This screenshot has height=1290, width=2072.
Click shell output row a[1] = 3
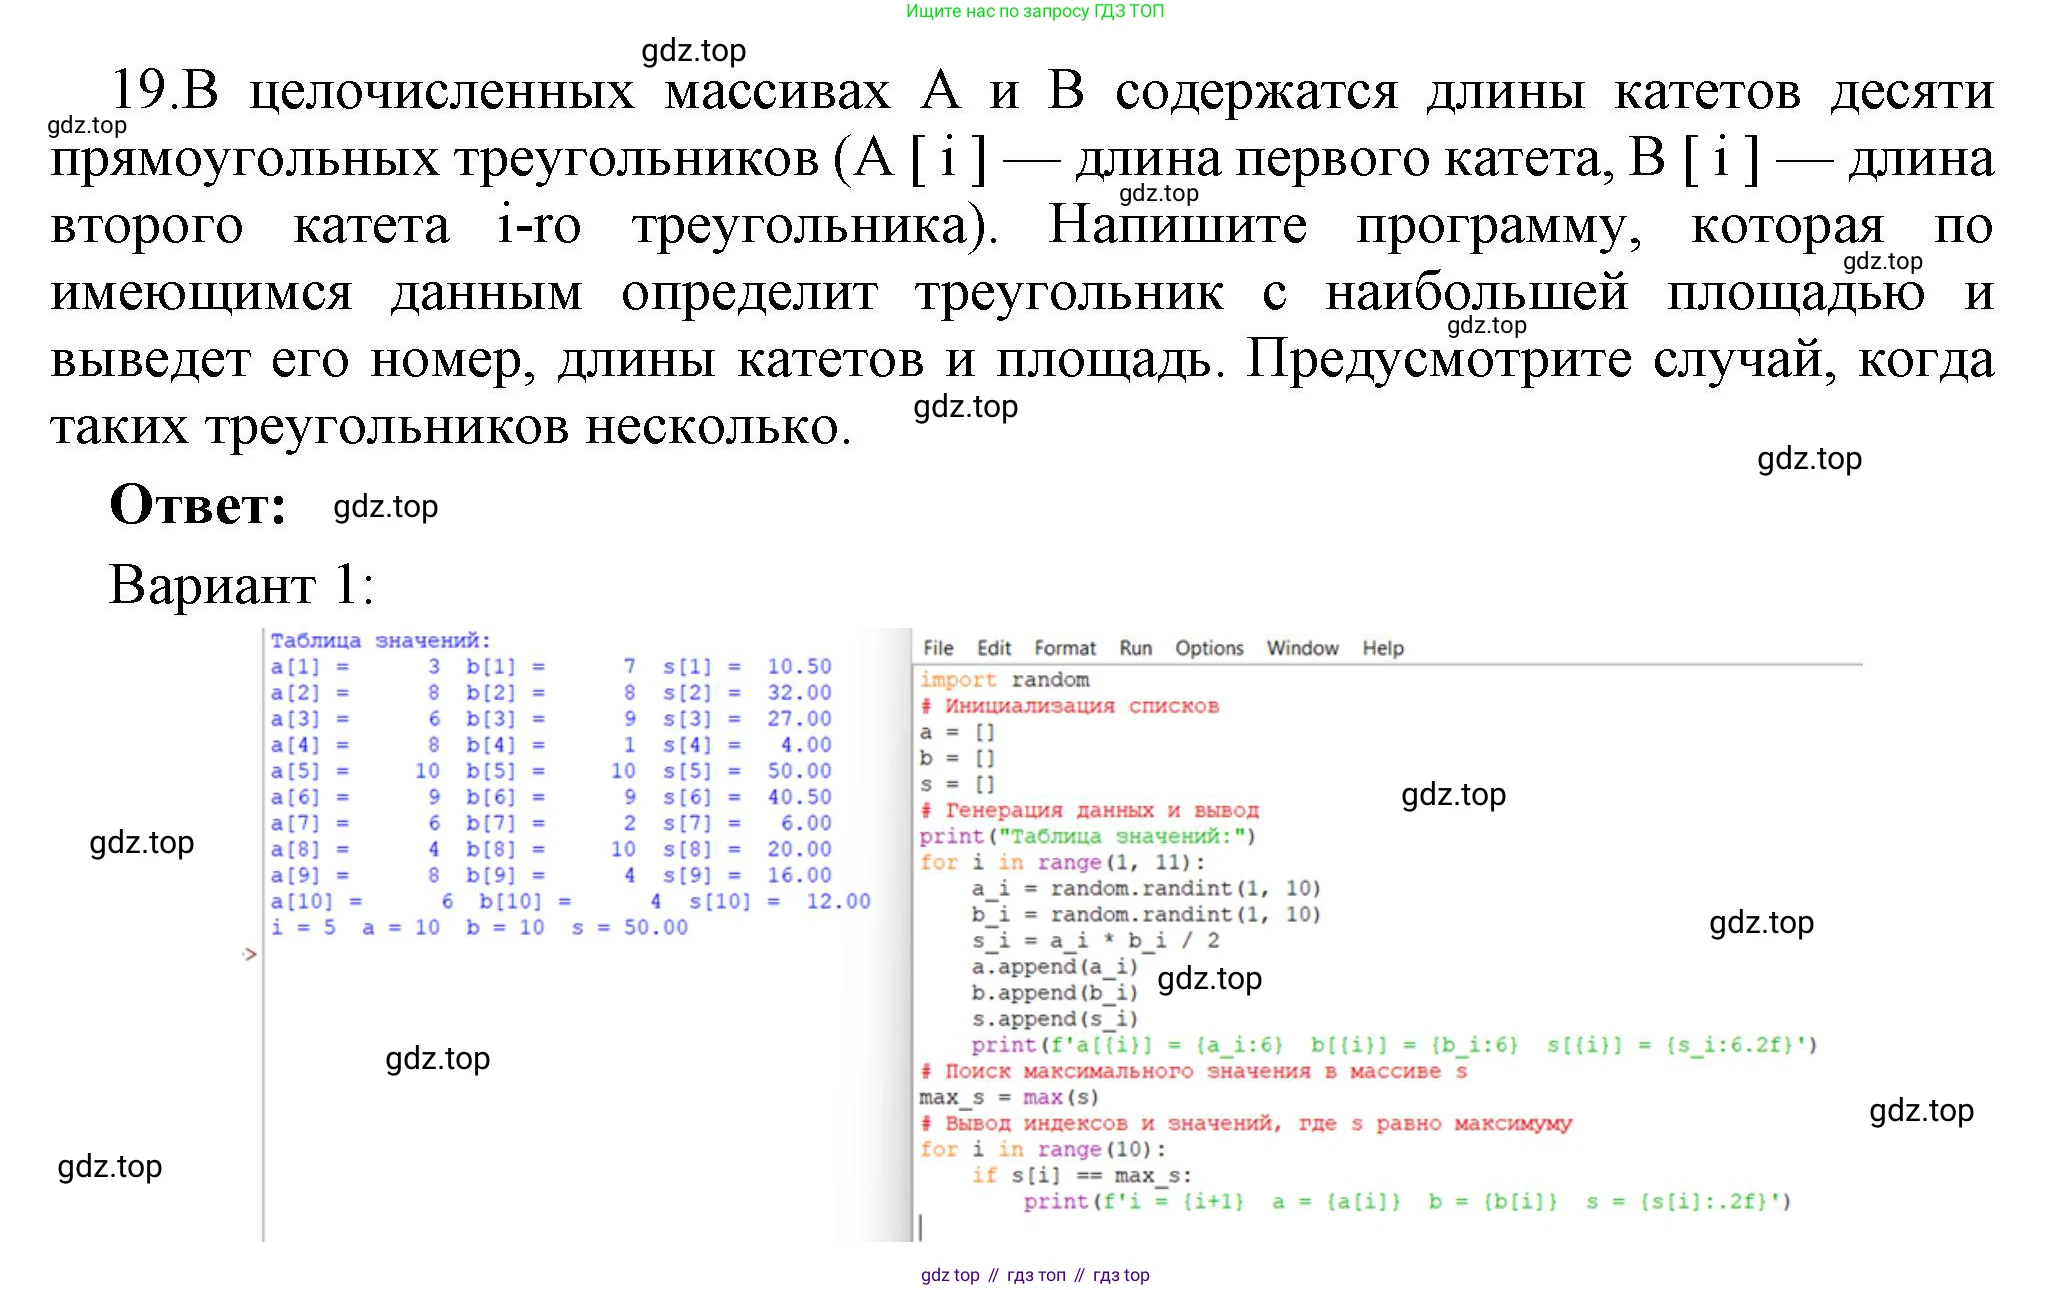(x=550, y=666)
